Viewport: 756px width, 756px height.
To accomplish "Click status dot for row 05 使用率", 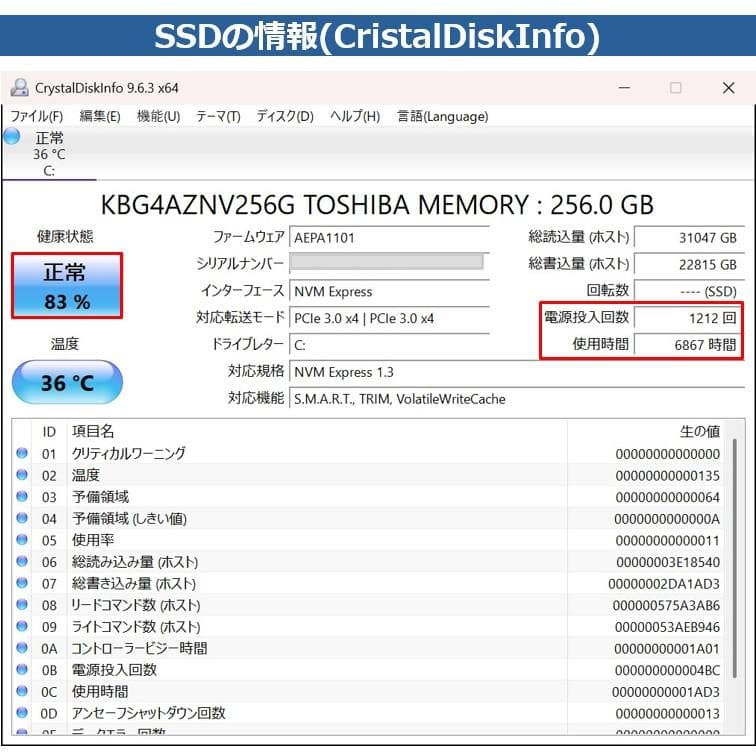I will point(22,540).
